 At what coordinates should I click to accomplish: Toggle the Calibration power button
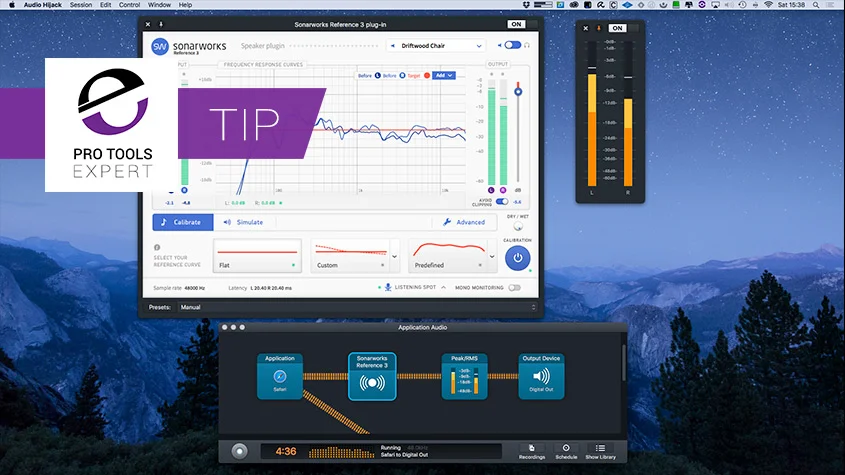517,258
